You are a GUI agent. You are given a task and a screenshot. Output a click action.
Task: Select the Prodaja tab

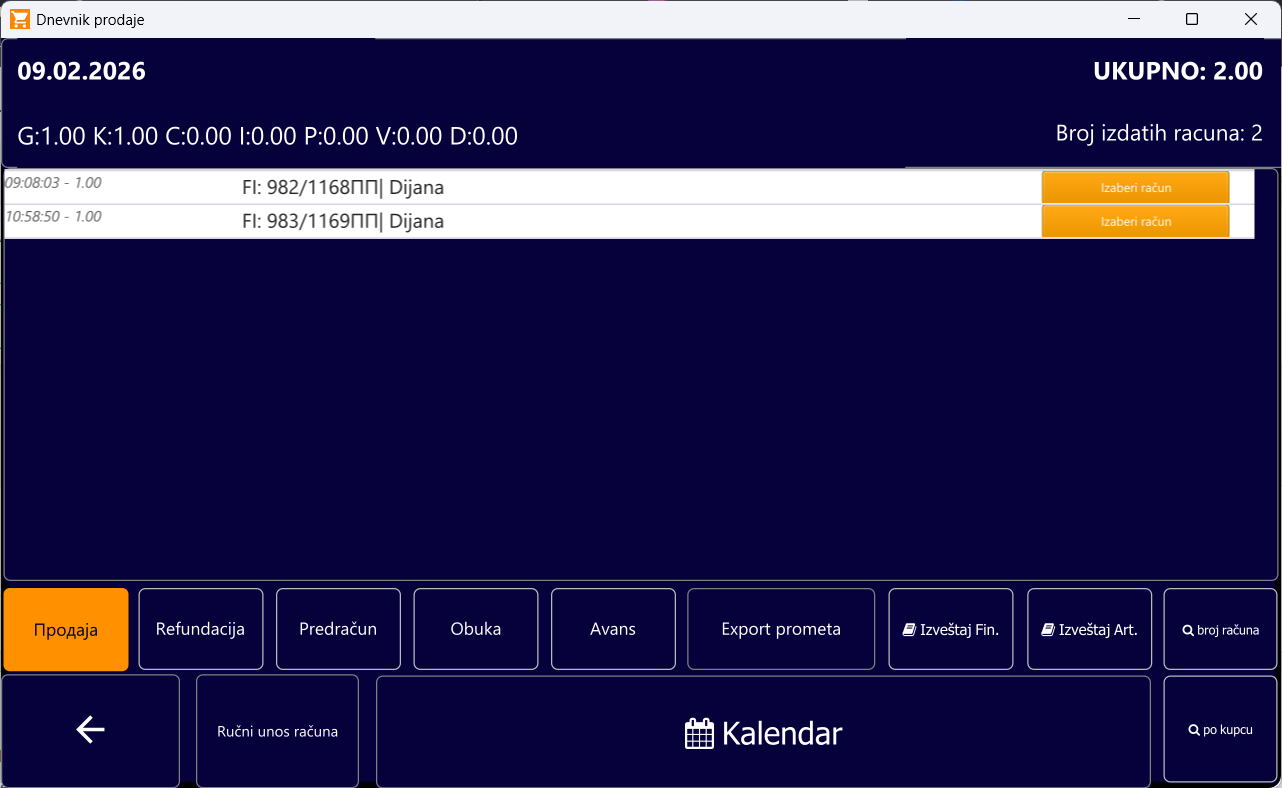(66, 629)
